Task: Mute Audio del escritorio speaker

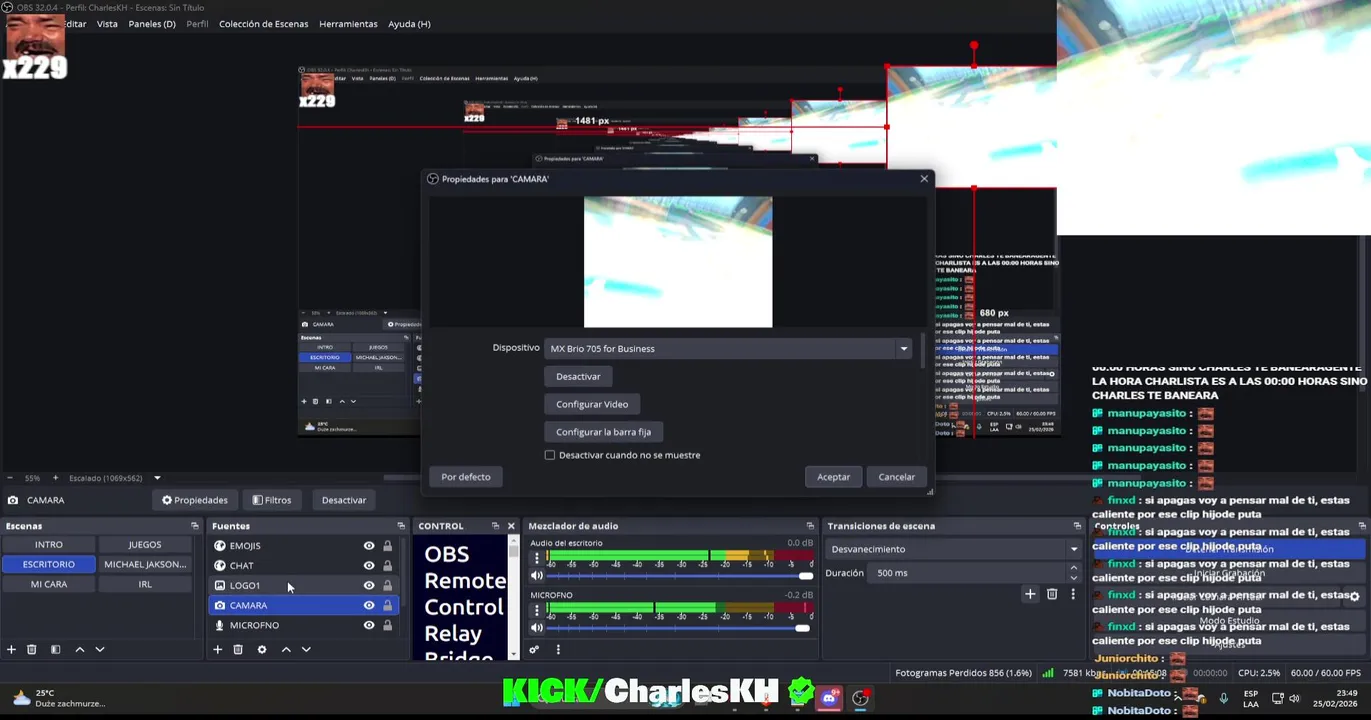Action: [x=537, y=575]
